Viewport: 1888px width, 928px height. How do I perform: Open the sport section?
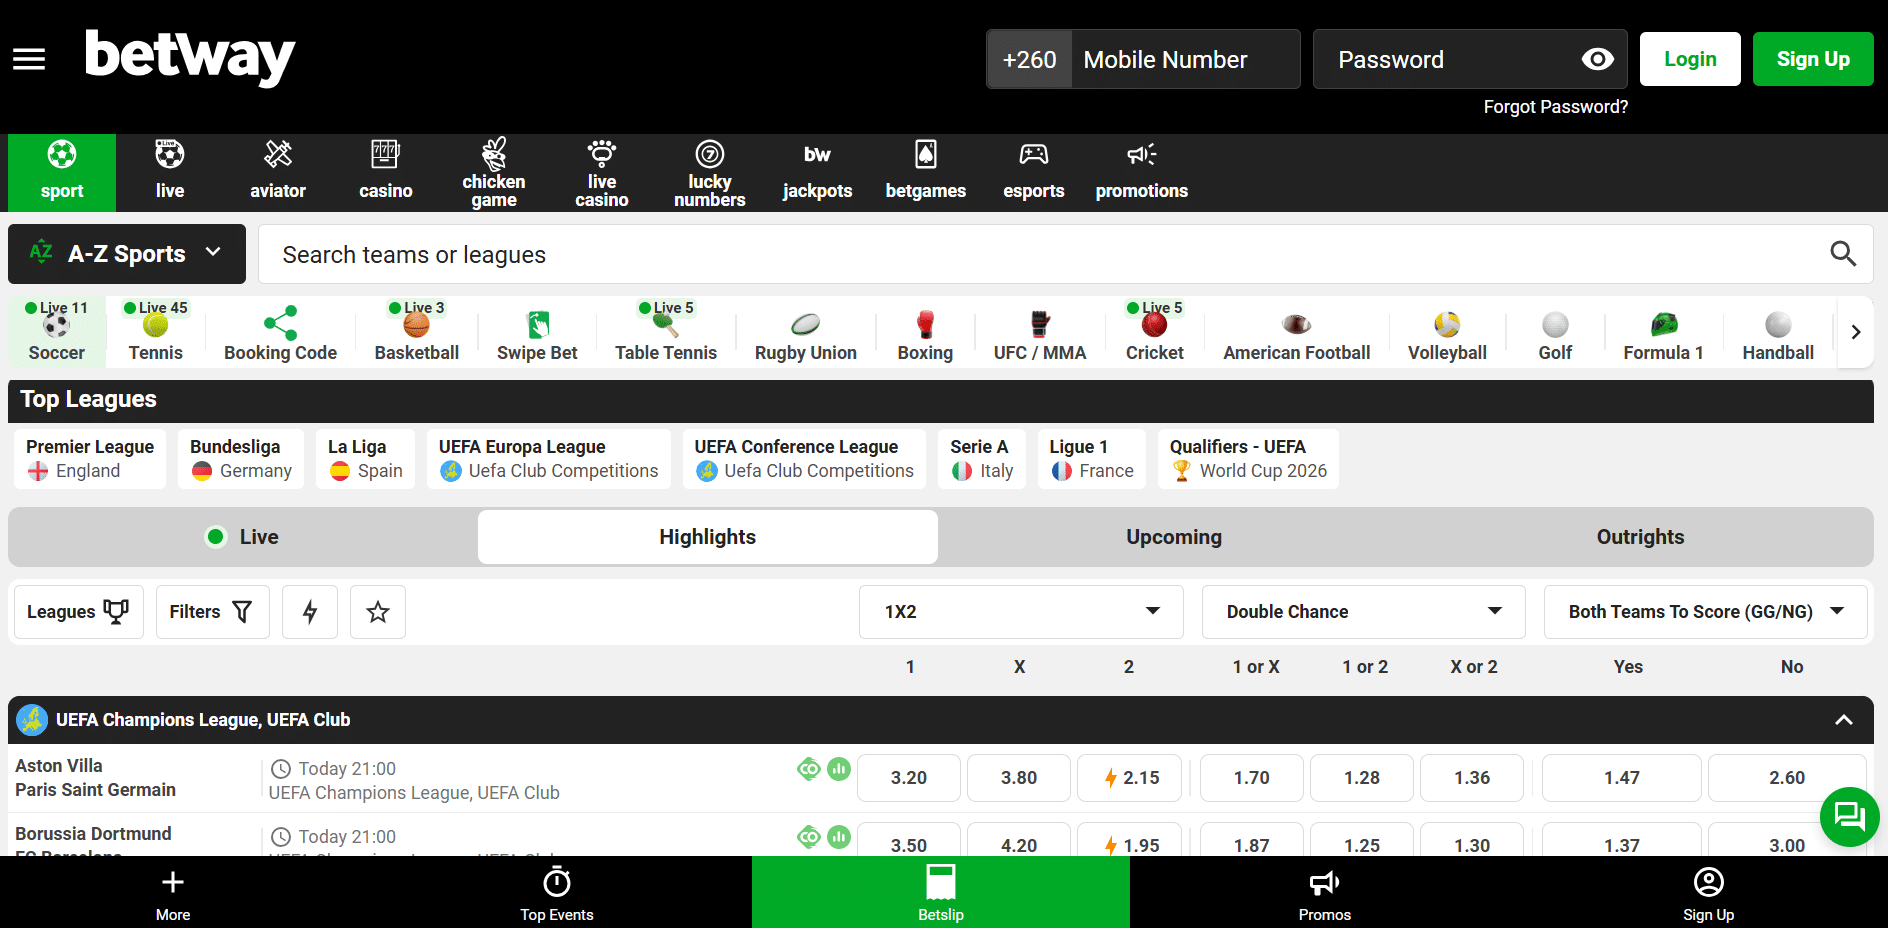(x=62, y=172)
